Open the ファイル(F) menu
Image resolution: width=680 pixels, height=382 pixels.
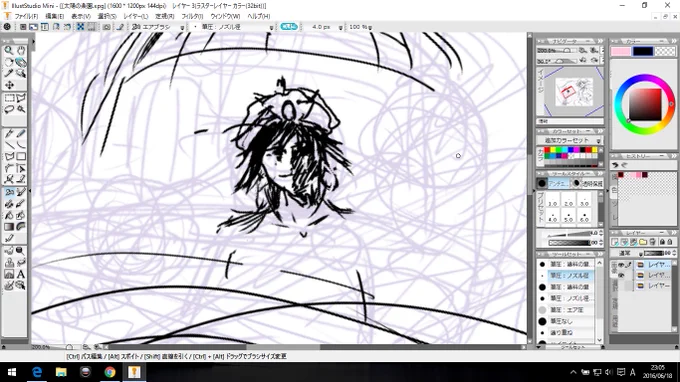pos(26,16)
